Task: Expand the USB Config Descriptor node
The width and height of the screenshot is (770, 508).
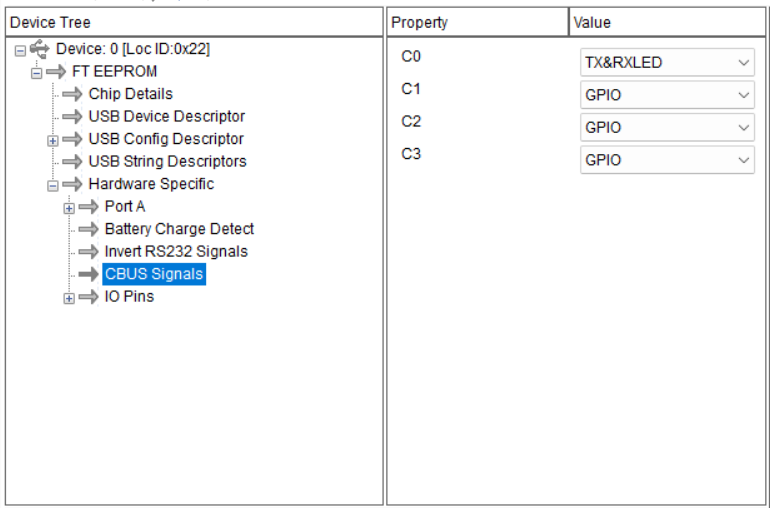Action: click(52, 140)
